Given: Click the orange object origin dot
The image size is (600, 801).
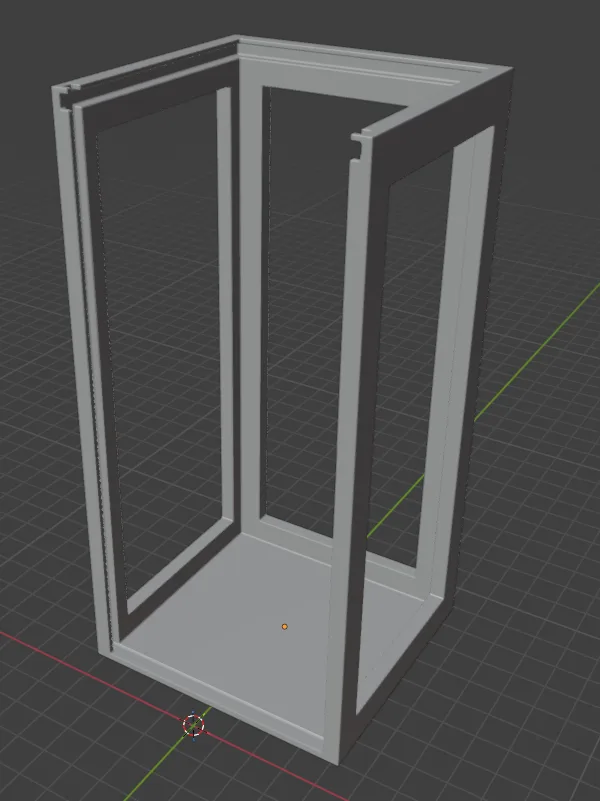Looking at the screenshot, I should [284, 626].
